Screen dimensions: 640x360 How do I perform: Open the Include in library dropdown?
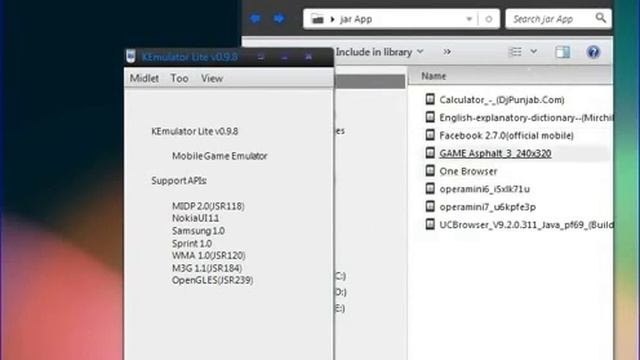point(380,52)
